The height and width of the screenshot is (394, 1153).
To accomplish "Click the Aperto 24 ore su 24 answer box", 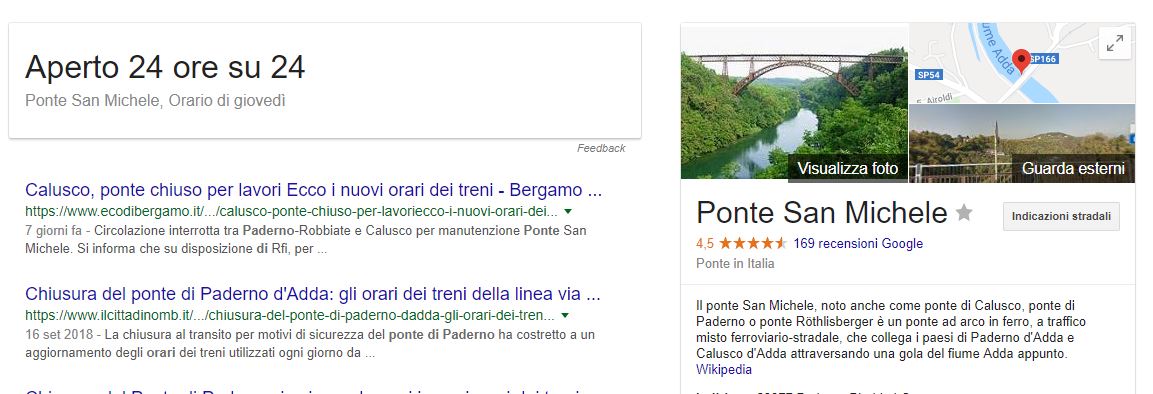I will pos(324,80).
